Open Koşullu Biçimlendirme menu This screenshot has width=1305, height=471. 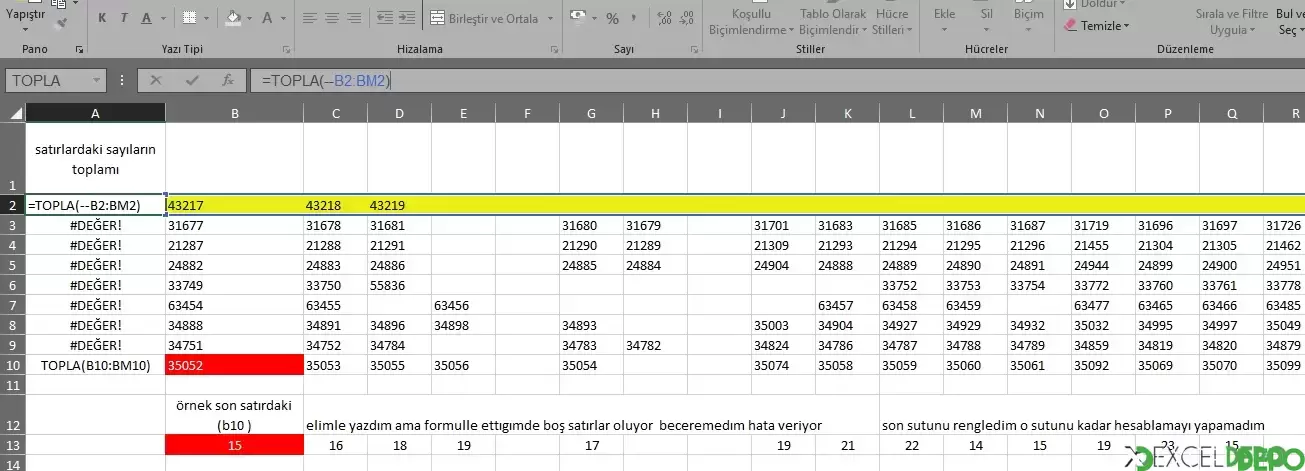tap(752, 21)
